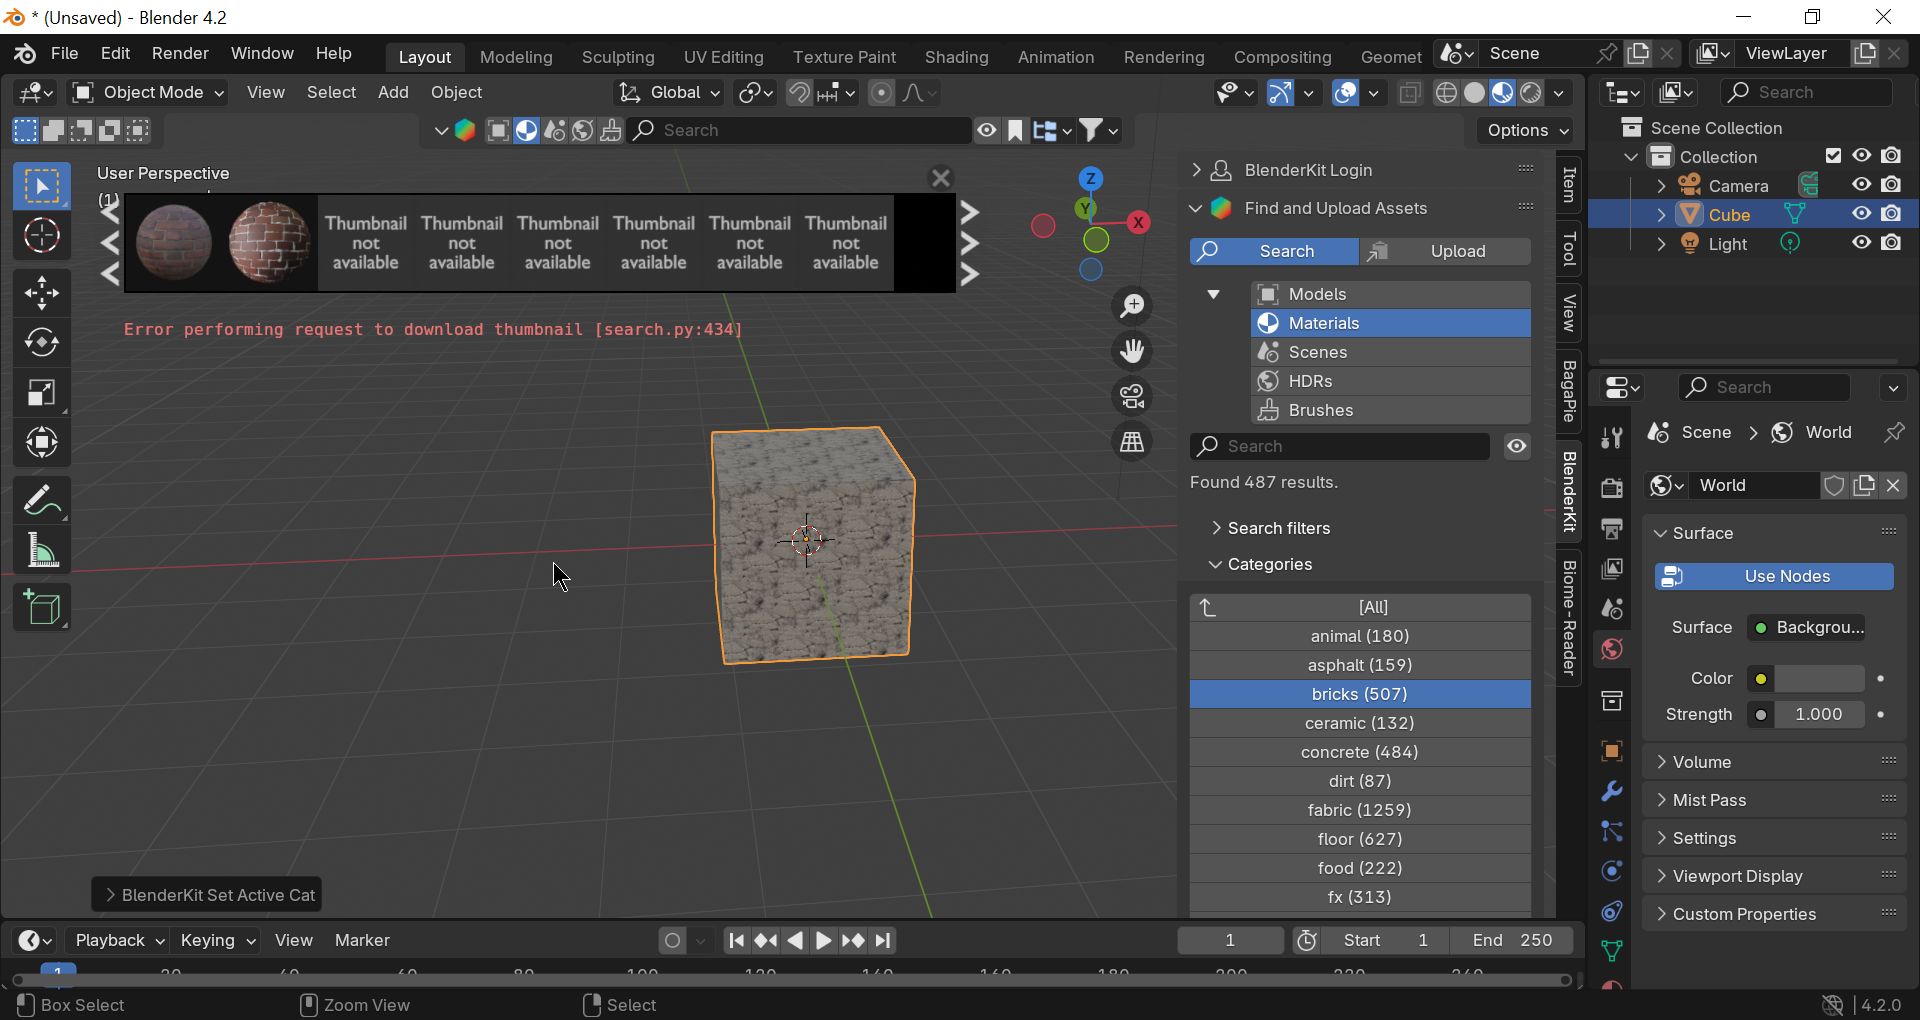Image resolution: width=1920 pixels, height=1020 pixels.
Task: Click the Cursor tool
Action: click(x=42, y=237)
